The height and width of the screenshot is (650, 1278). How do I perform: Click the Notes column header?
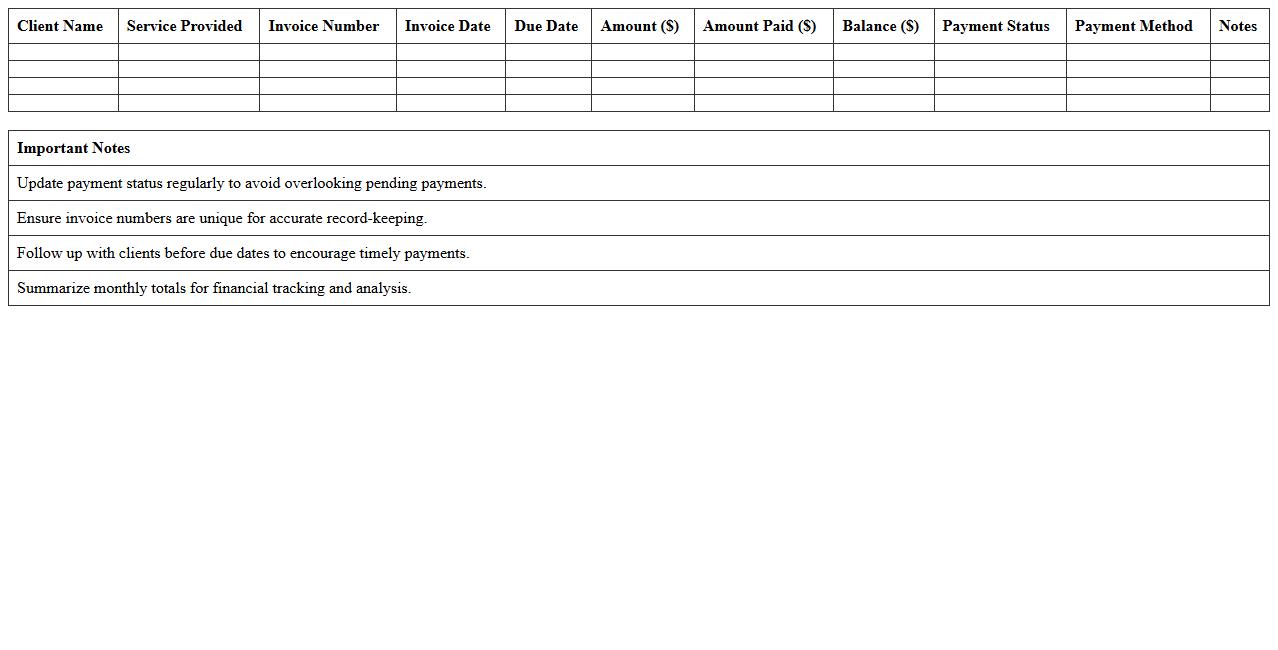tap(1237, 26)
